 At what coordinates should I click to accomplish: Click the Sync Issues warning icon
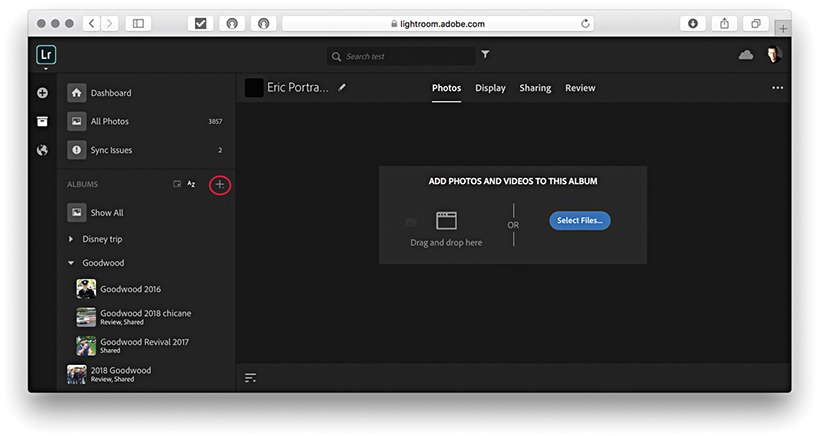click(x=77, y=150)
